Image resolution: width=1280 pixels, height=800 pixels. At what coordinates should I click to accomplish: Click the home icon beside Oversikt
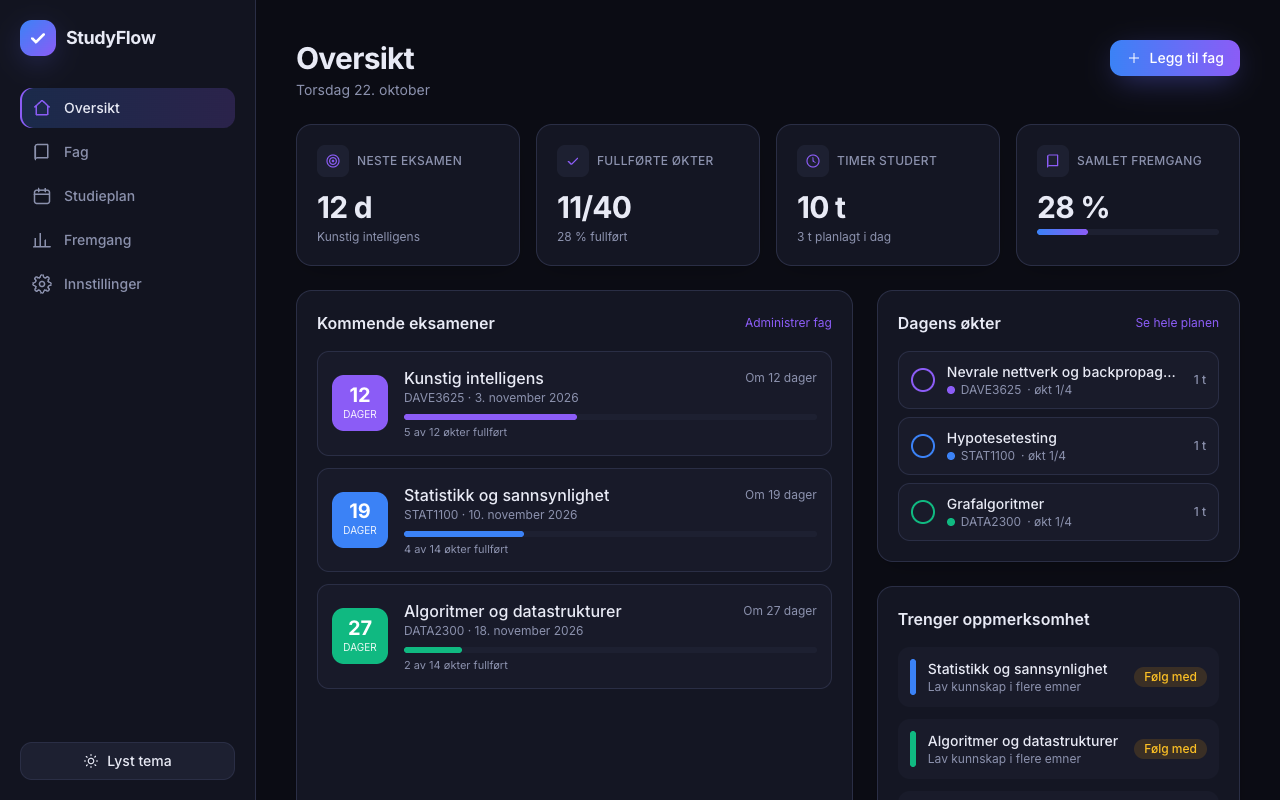[42, 108]
